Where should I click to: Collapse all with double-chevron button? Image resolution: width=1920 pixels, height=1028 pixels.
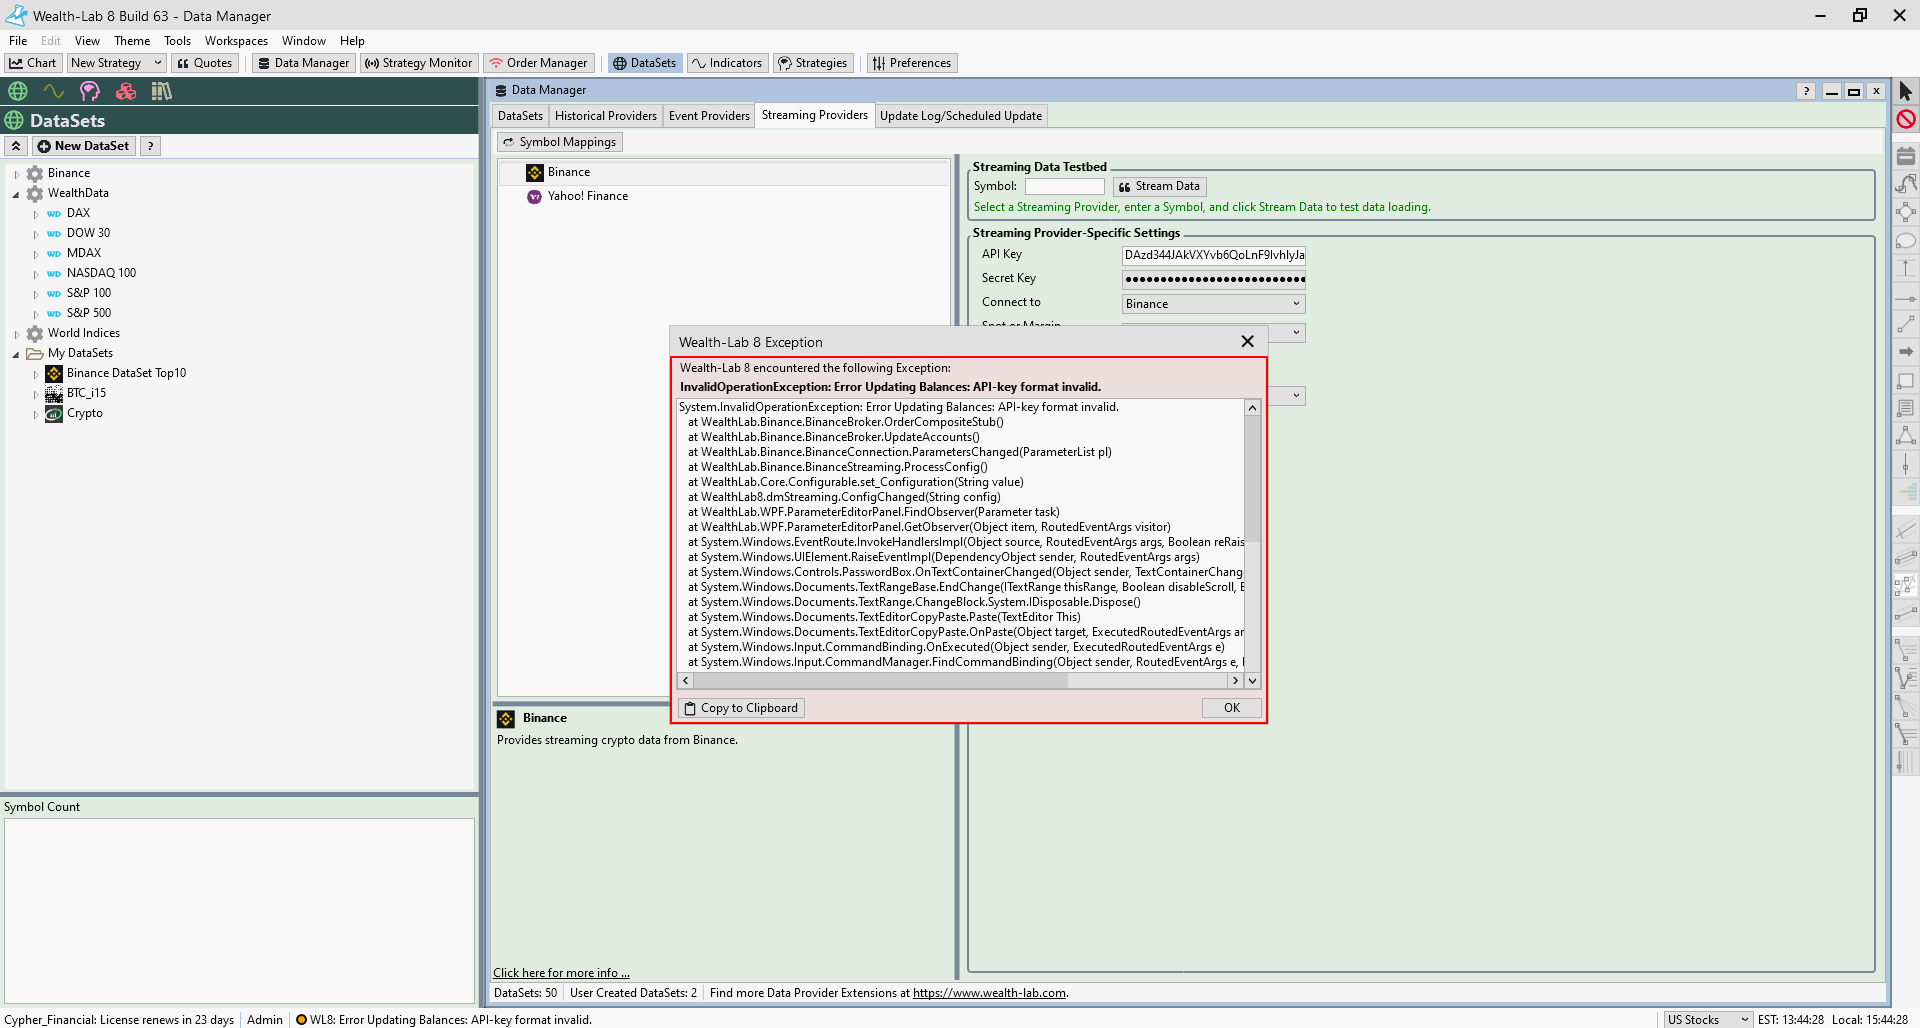coord(16,146)
